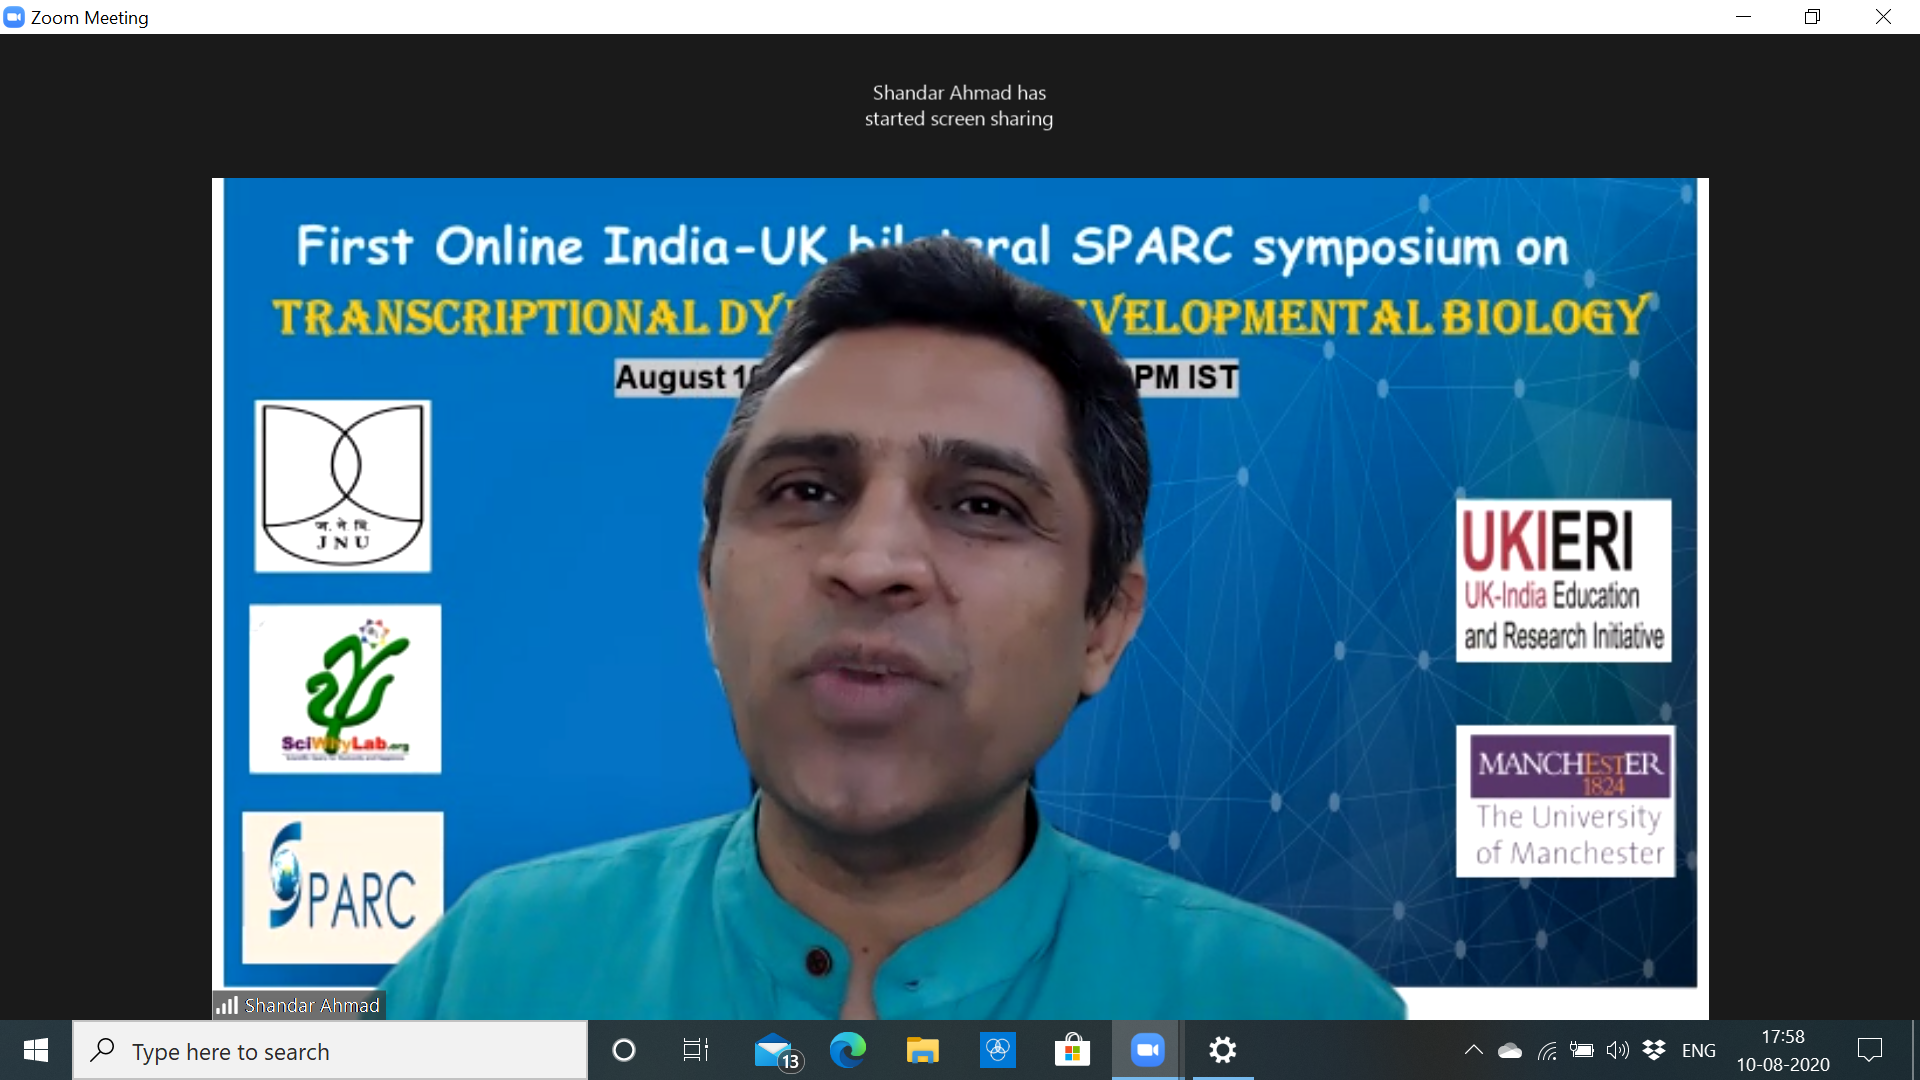Restore down the Zoom Meeting window
Viewport: 1920px width, 1080px height.
click(x=1812, y=17)
